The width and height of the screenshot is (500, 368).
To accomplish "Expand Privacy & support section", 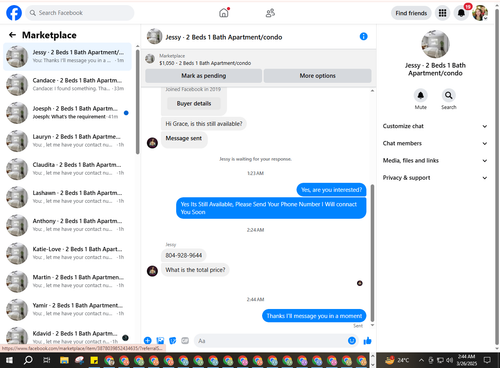I will pyautogui.click(x=435, y=178).
